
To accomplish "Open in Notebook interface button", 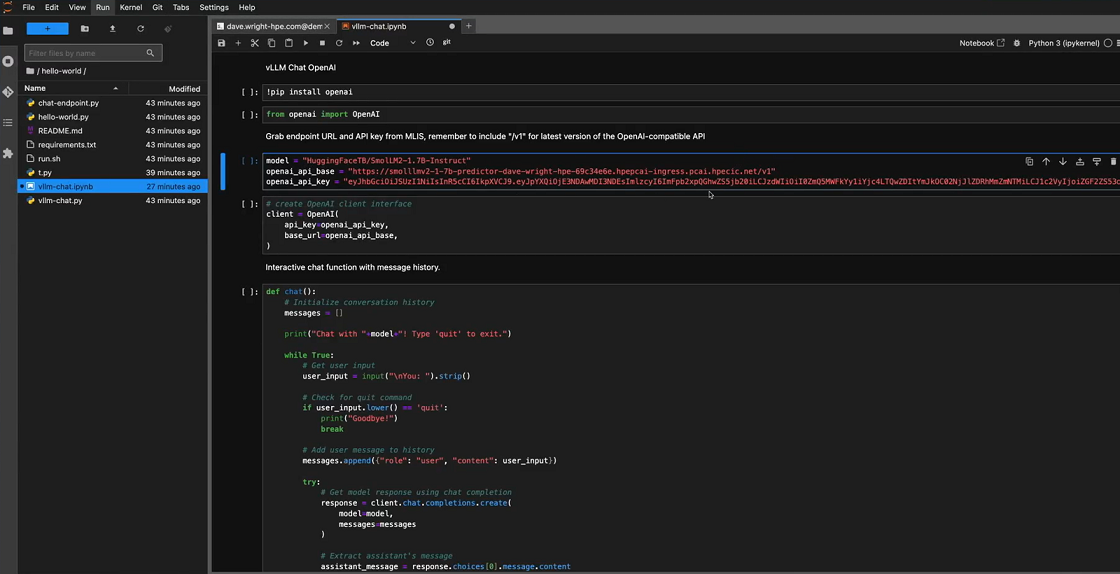I will 981,43.
